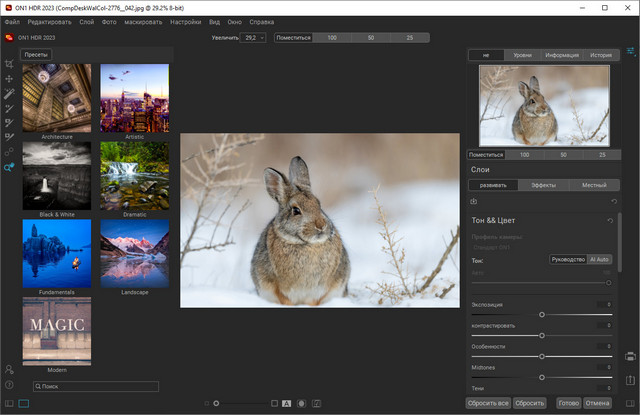This screenshot has width=640, height=415.
Task: Open the help question mark icon
Action: 9,385
